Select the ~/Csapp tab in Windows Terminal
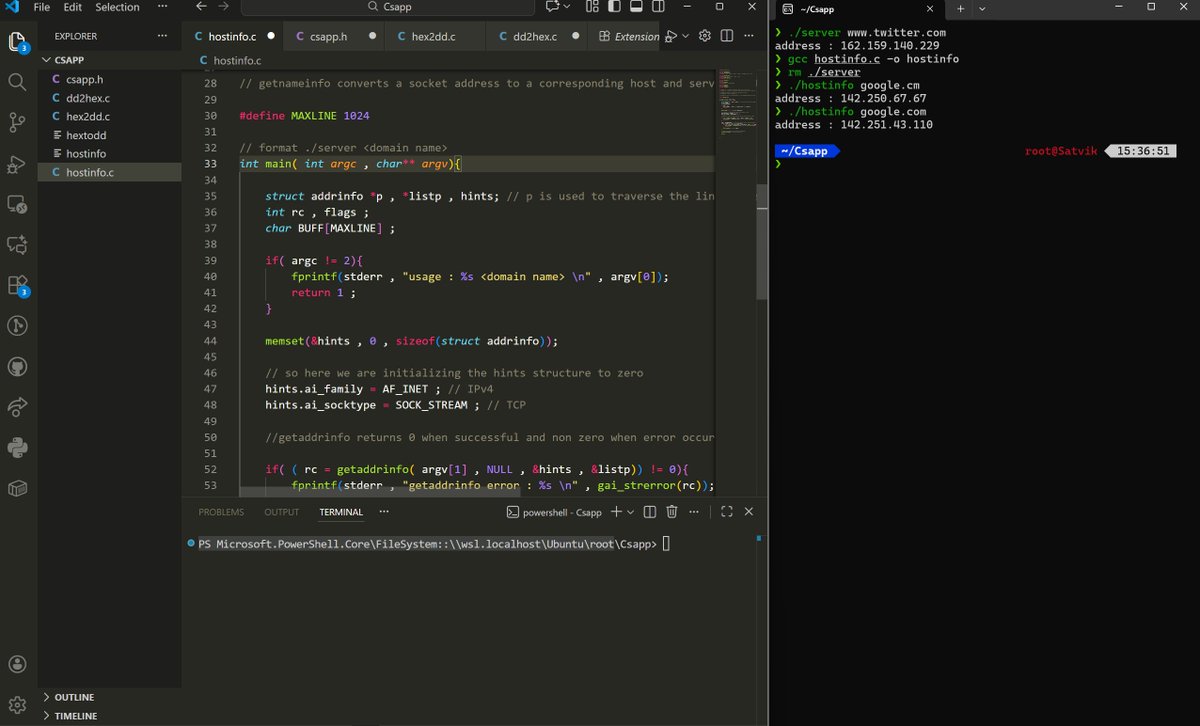 [857, 8]
